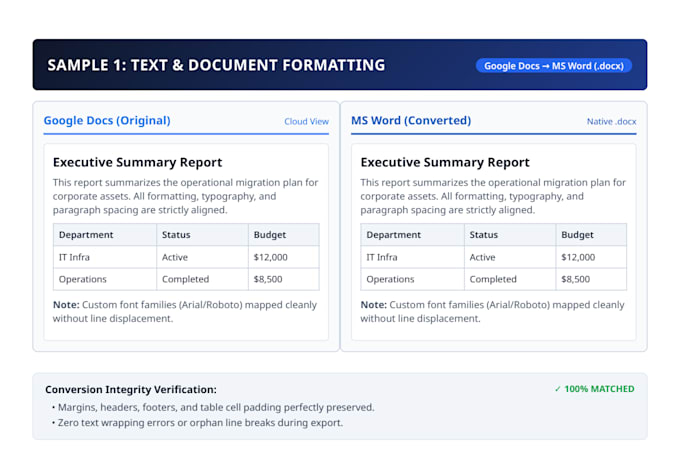Select "Active" cell in Google Docs table
The height and width of the screenshot is (459, 680).
(203, 257)
